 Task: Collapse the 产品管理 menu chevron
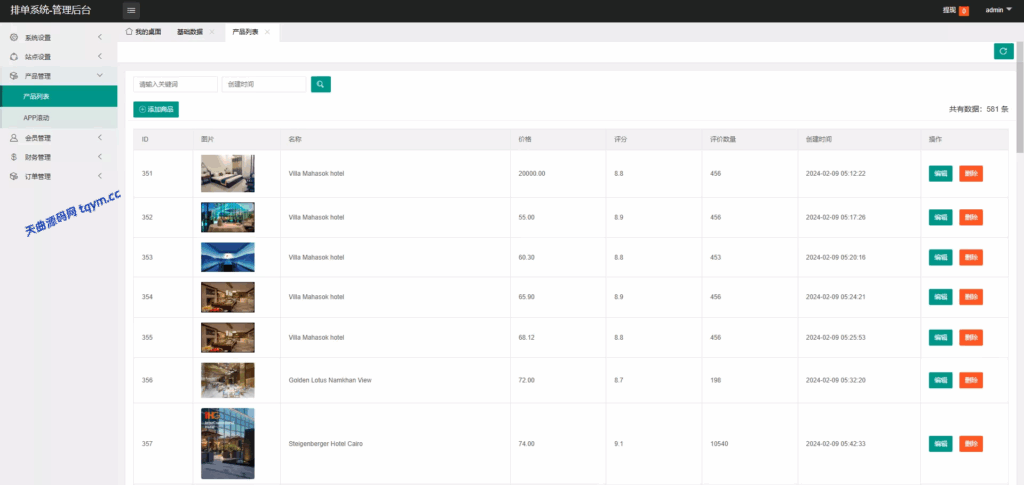coord(100,76)
